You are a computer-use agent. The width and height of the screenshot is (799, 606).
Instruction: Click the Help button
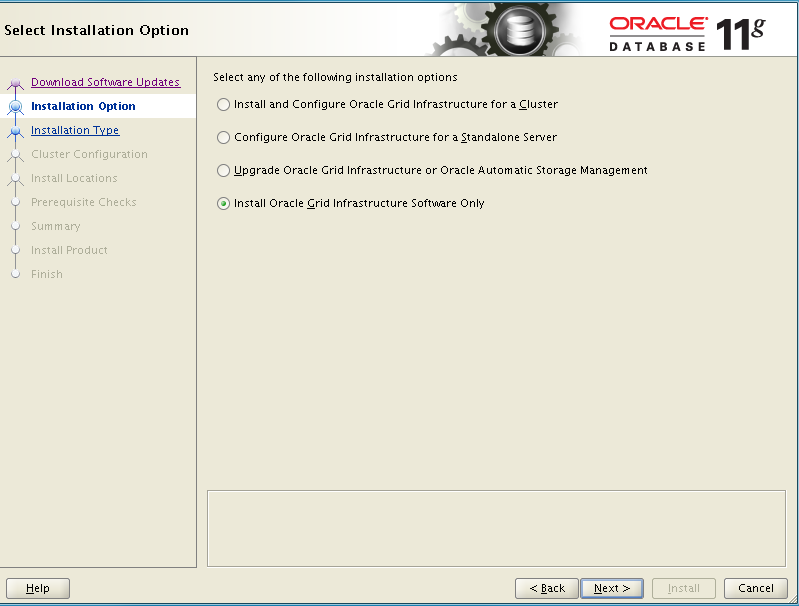coord(38,588)
